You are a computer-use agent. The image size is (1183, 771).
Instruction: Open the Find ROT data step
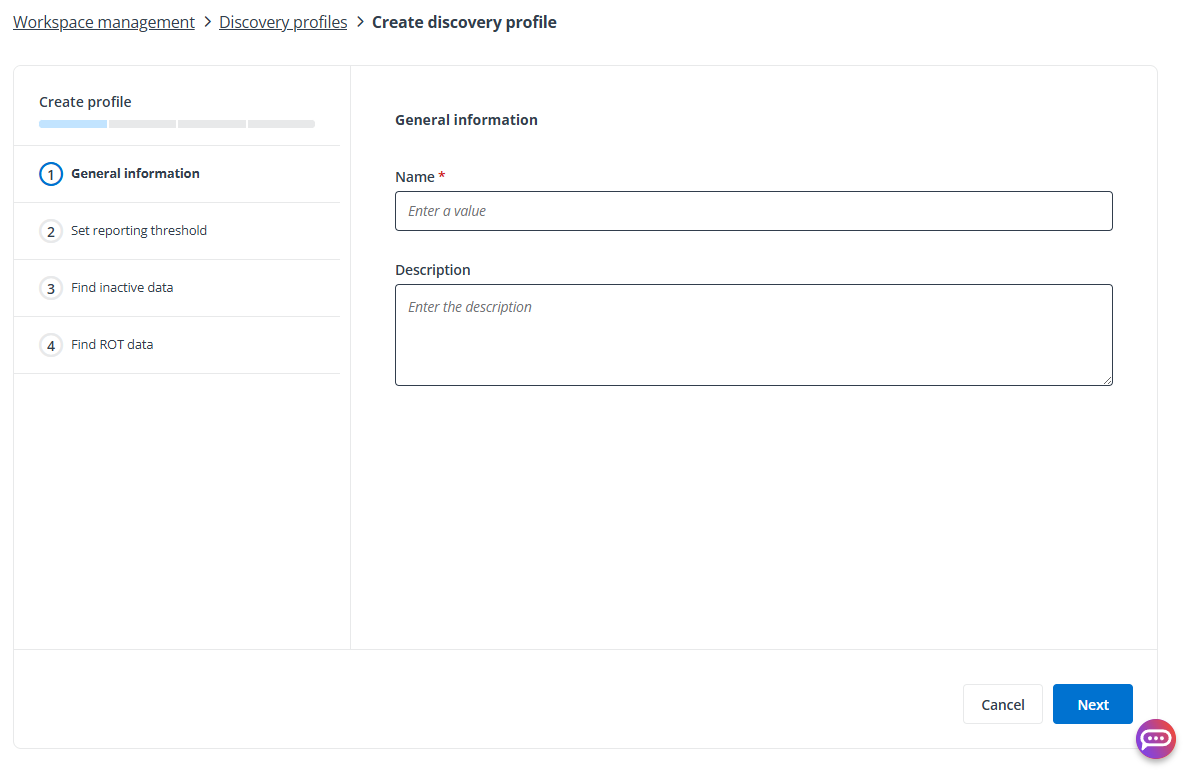(x=111, y=344)
